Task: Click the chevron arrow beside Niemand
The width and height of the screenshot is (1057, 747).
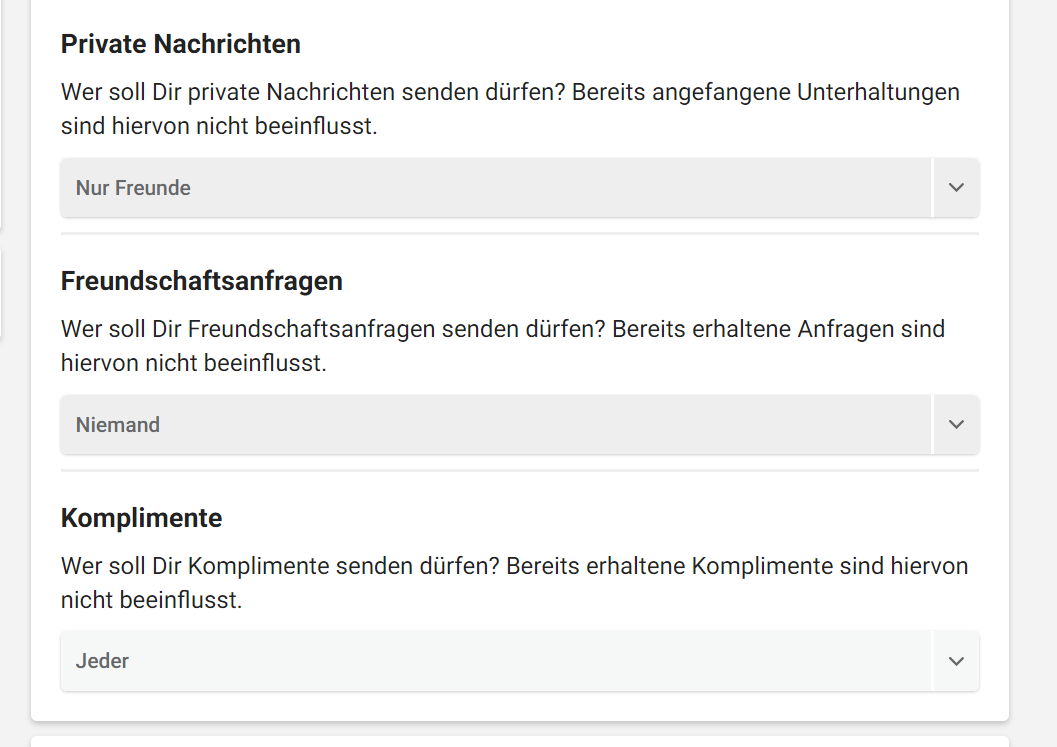Action: tap(956, 425)
